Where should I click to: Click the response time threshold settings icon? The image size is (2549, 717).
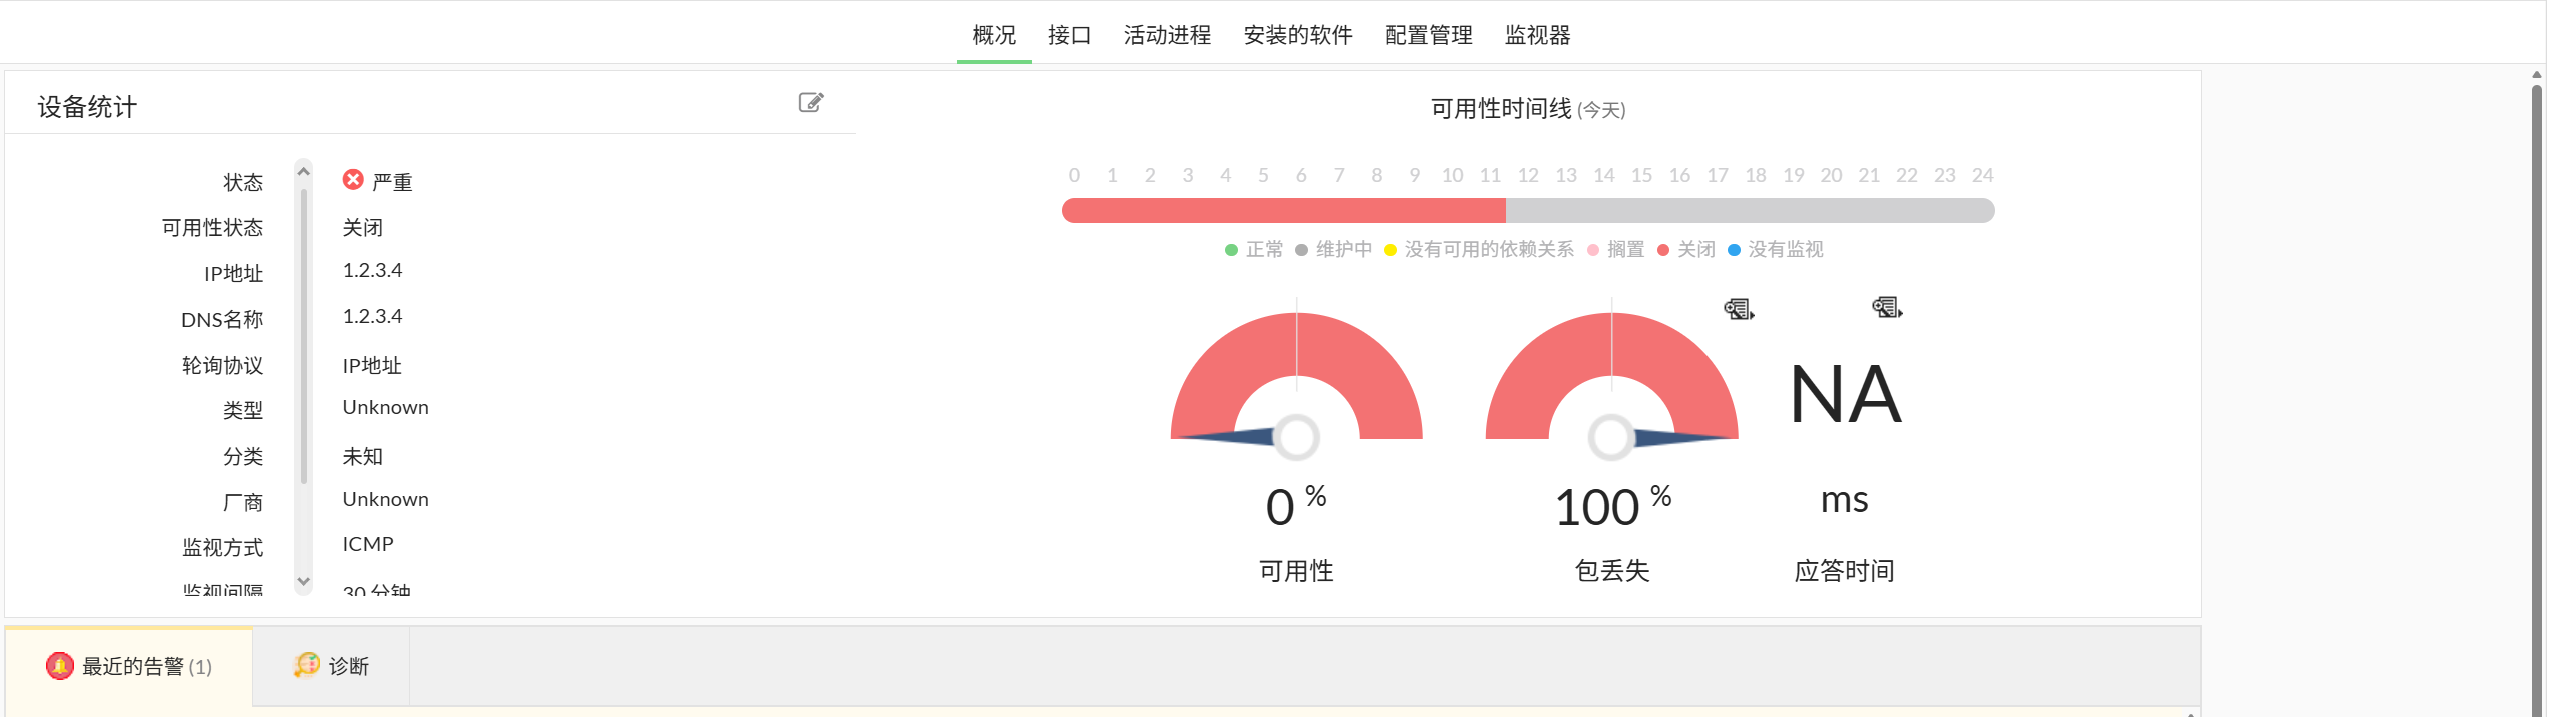[1887, 307]
